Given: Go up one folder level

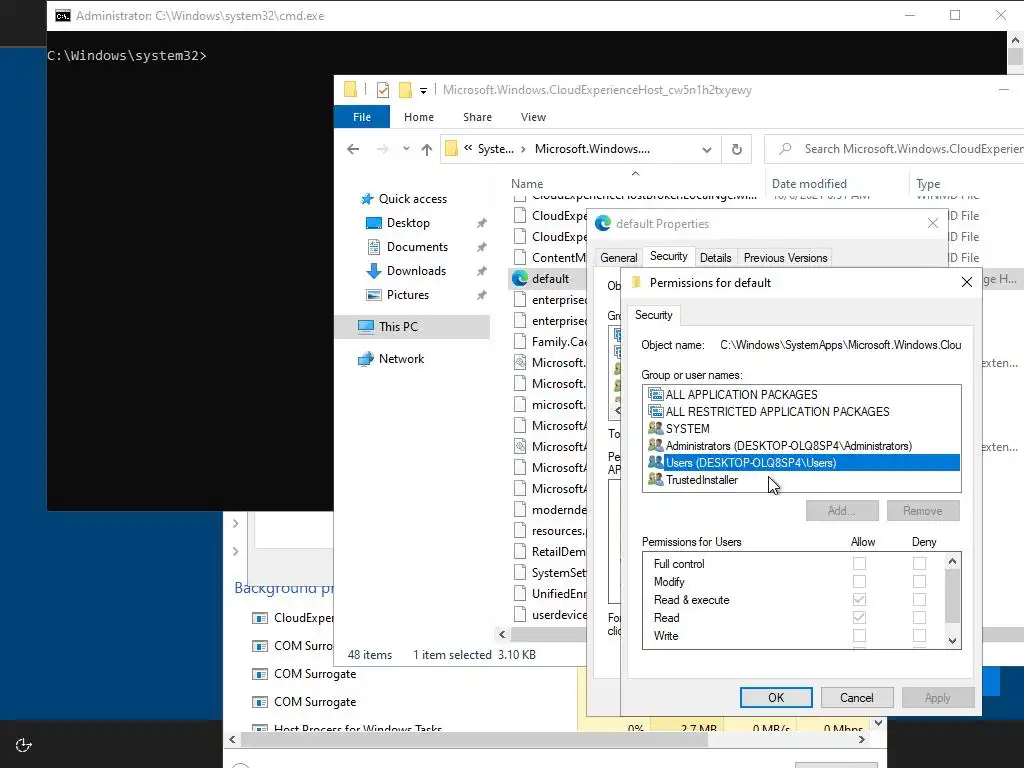Looking at the screenshot, I should [426, 149].
